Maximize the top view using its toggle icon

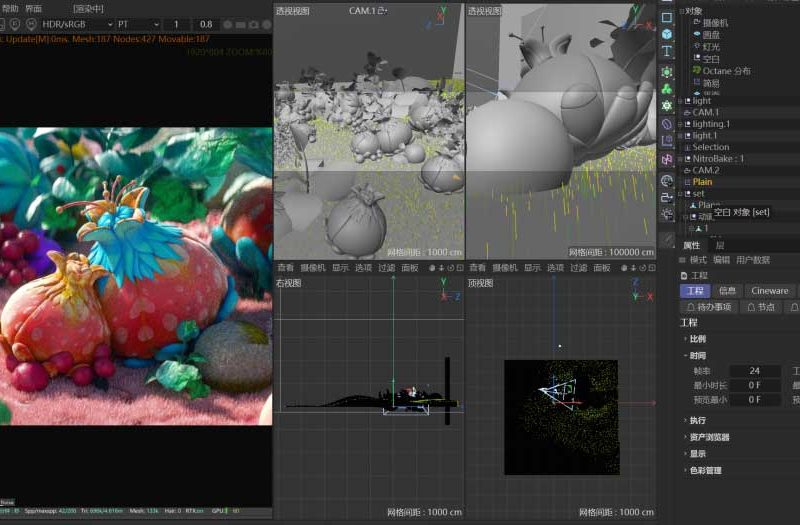652,268
